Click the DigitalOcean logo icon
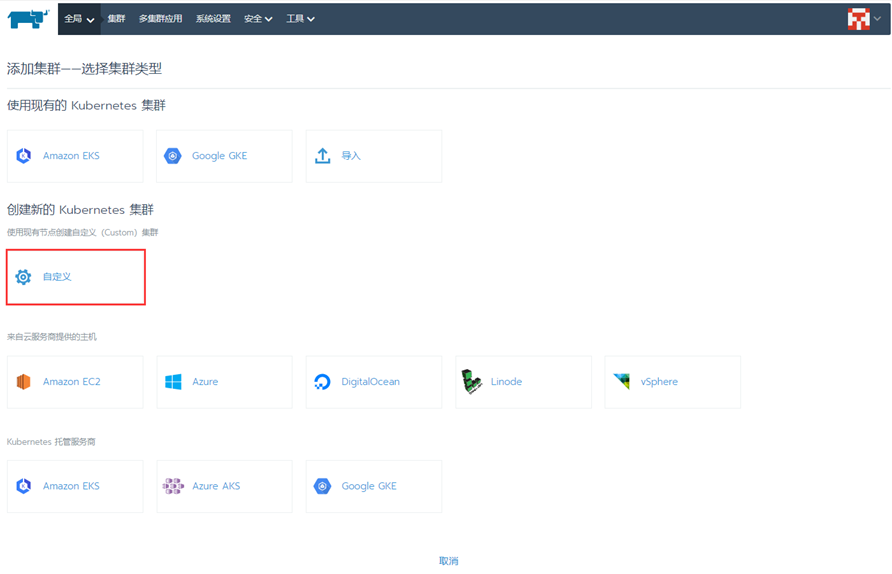 point(323,382)
